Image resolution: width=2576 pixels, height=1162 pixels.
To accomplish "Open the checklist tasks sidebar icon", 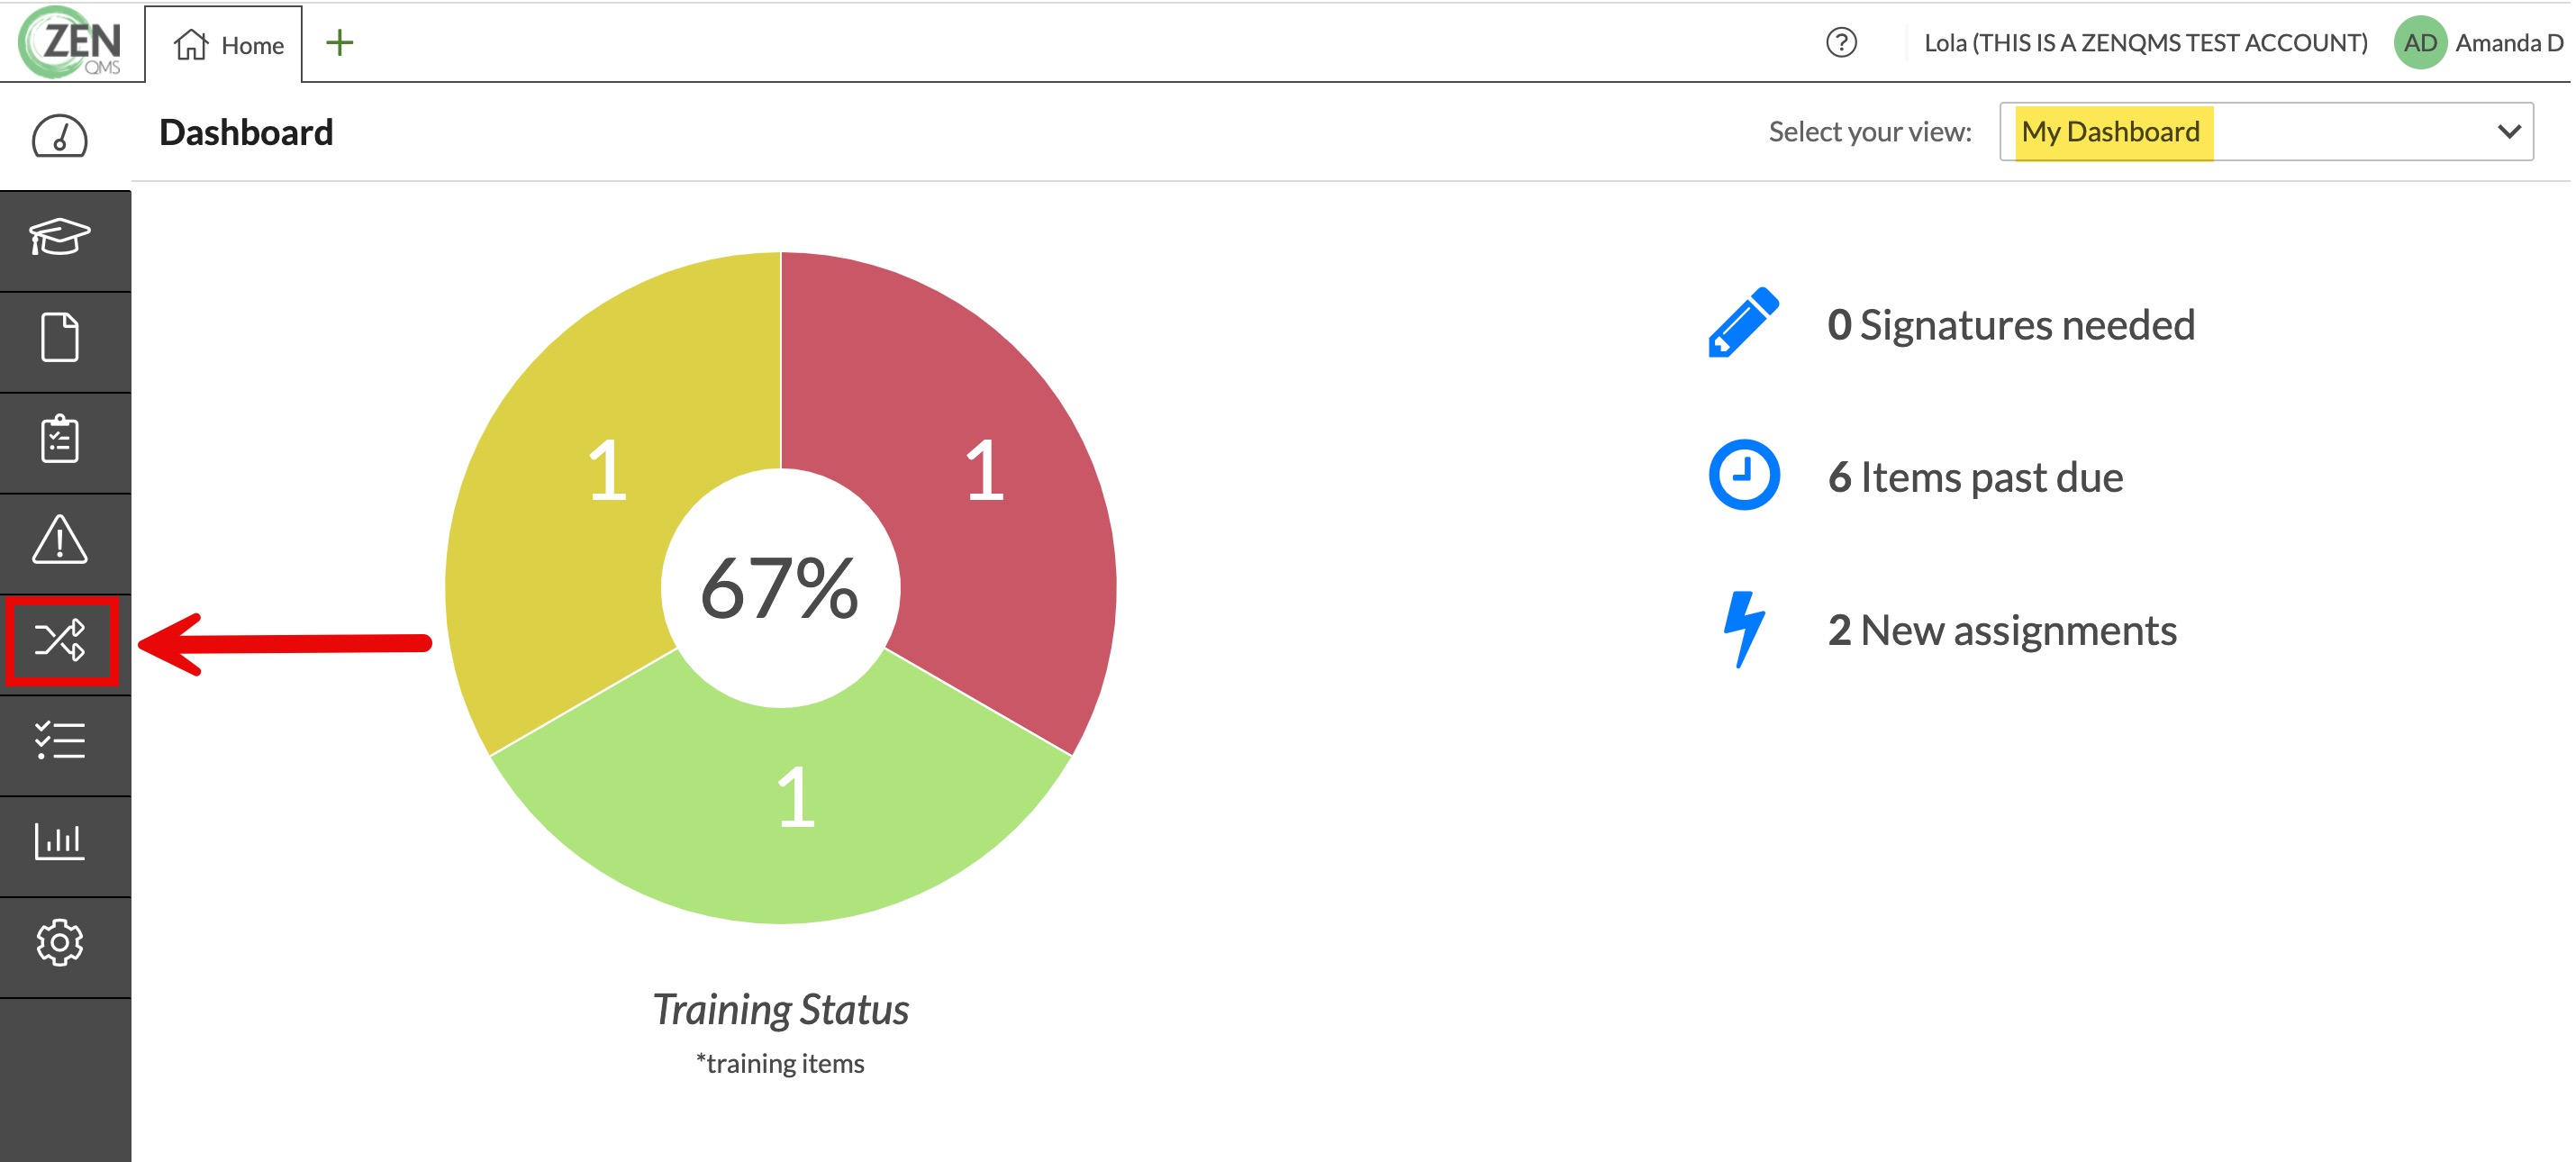I will (60, 741).
